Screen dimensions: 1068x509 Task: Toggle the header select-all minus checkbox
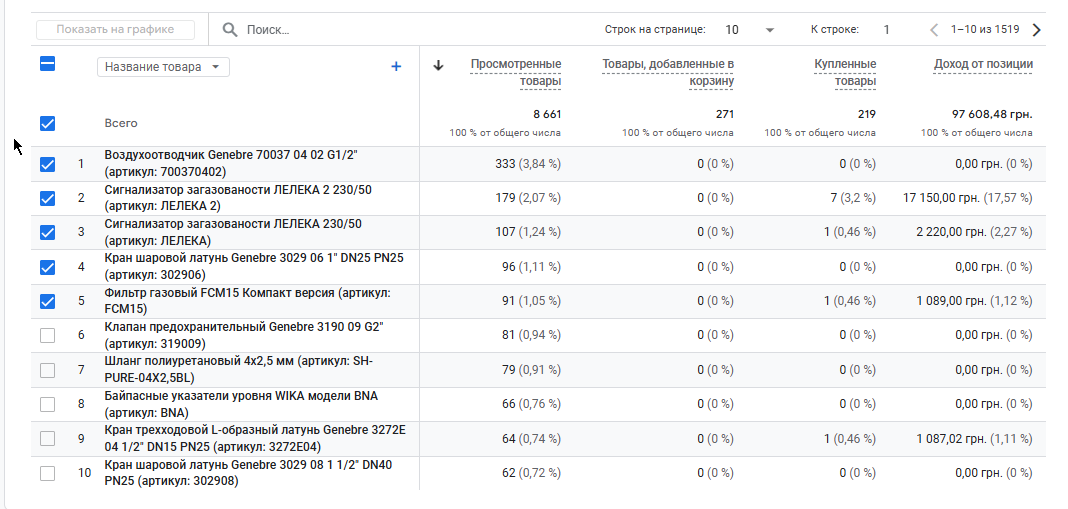47,64
